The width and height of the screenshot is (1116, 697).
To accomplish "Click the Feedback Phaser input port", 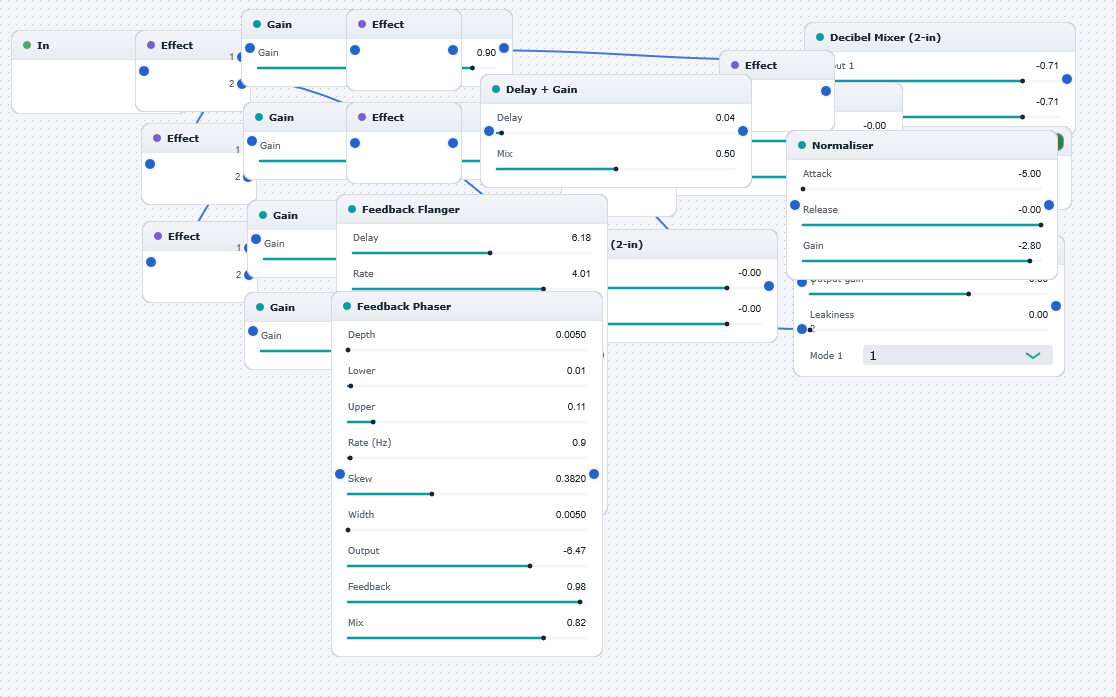I will click(339, 474).
